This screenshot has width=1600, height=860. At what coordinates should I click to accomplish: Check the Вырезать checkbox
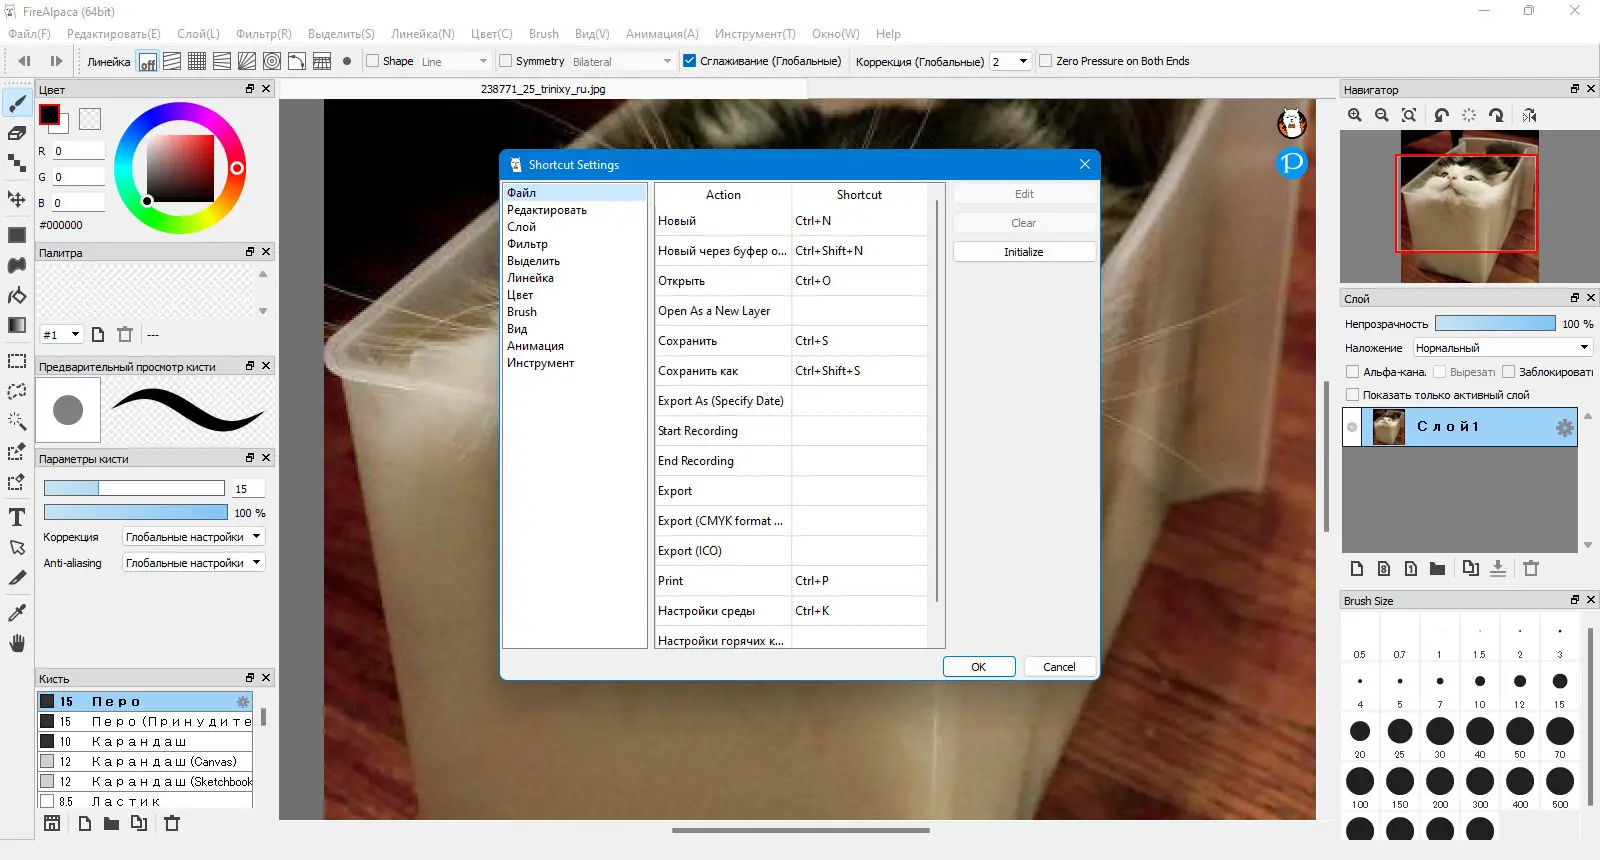coord(1439,372)
